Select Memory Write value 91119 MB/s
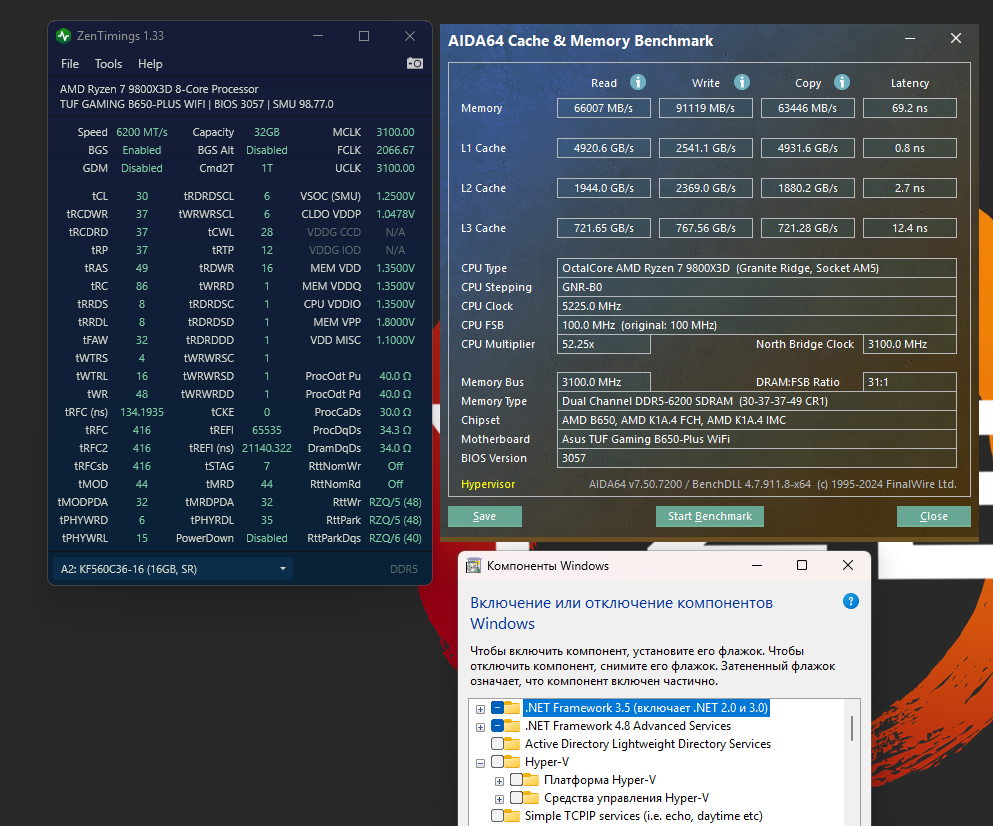Viewport: 993px width, 826px height. pyautogui.click(x=705, y=108)
